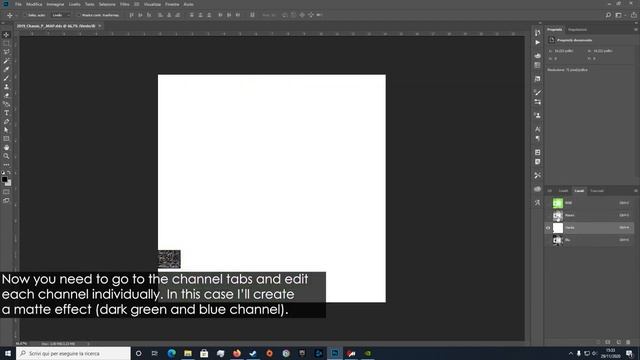Select the Rectangular Marquee tool
Screen dimensions: 640x360
point(6,43)
